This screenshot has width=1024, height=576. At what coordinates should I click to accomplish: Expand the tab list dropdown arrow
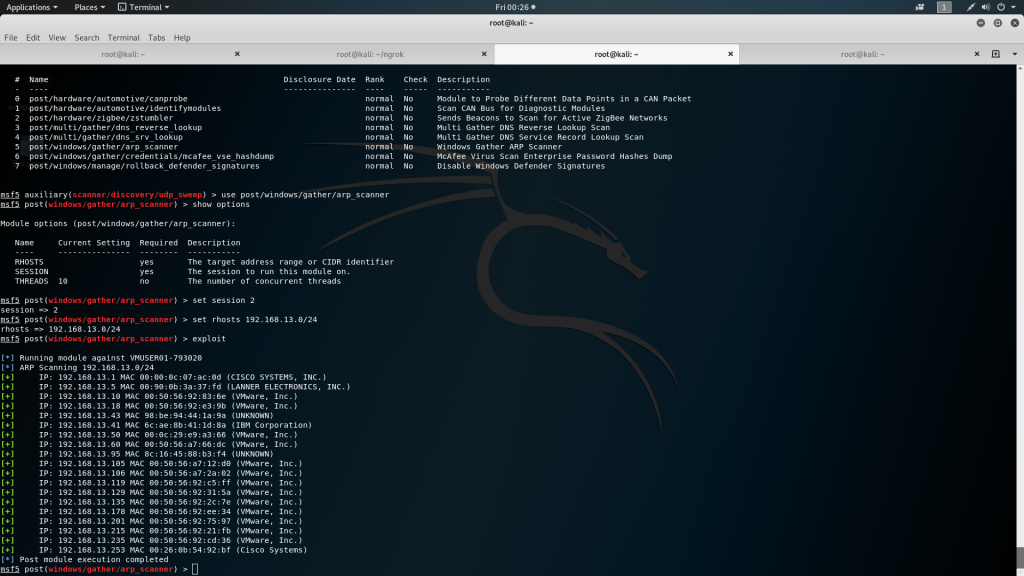1015,54
